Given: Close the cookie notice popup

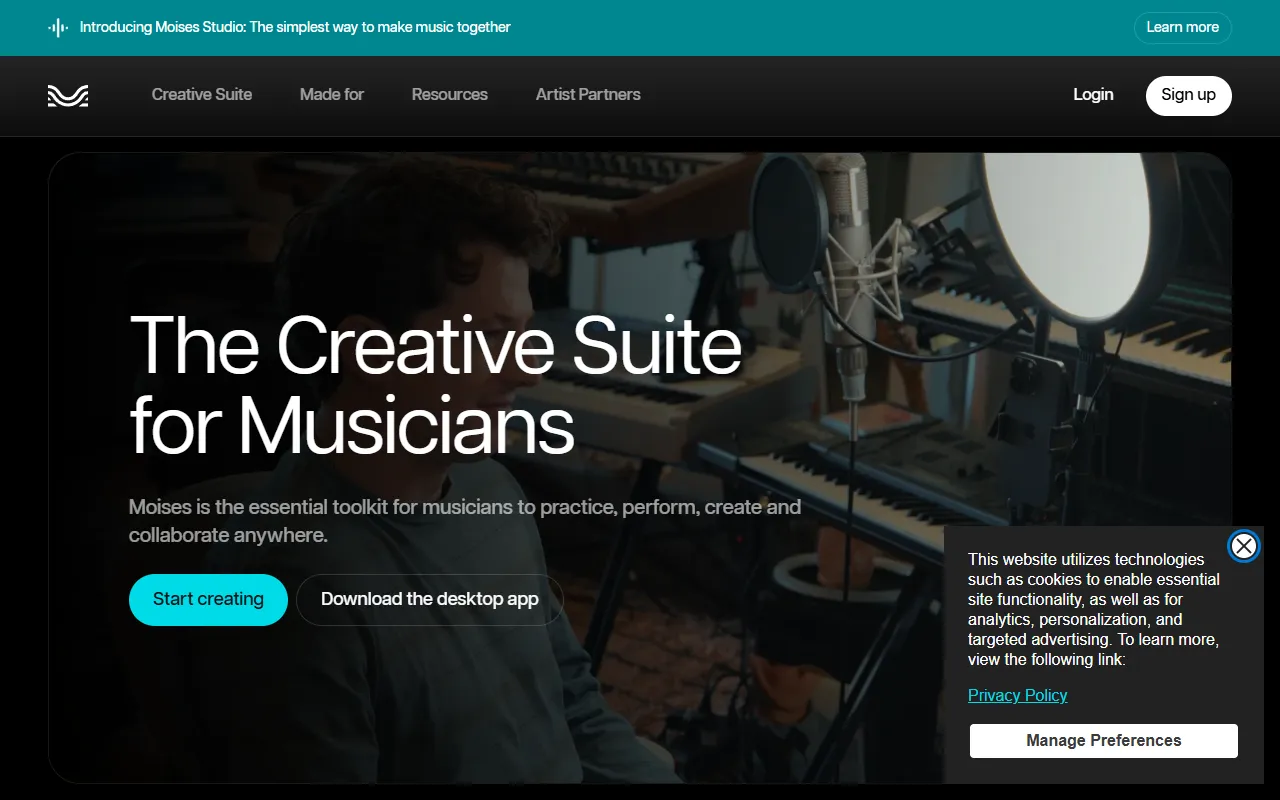Looking at the screenshot, I should point(1244,546).
